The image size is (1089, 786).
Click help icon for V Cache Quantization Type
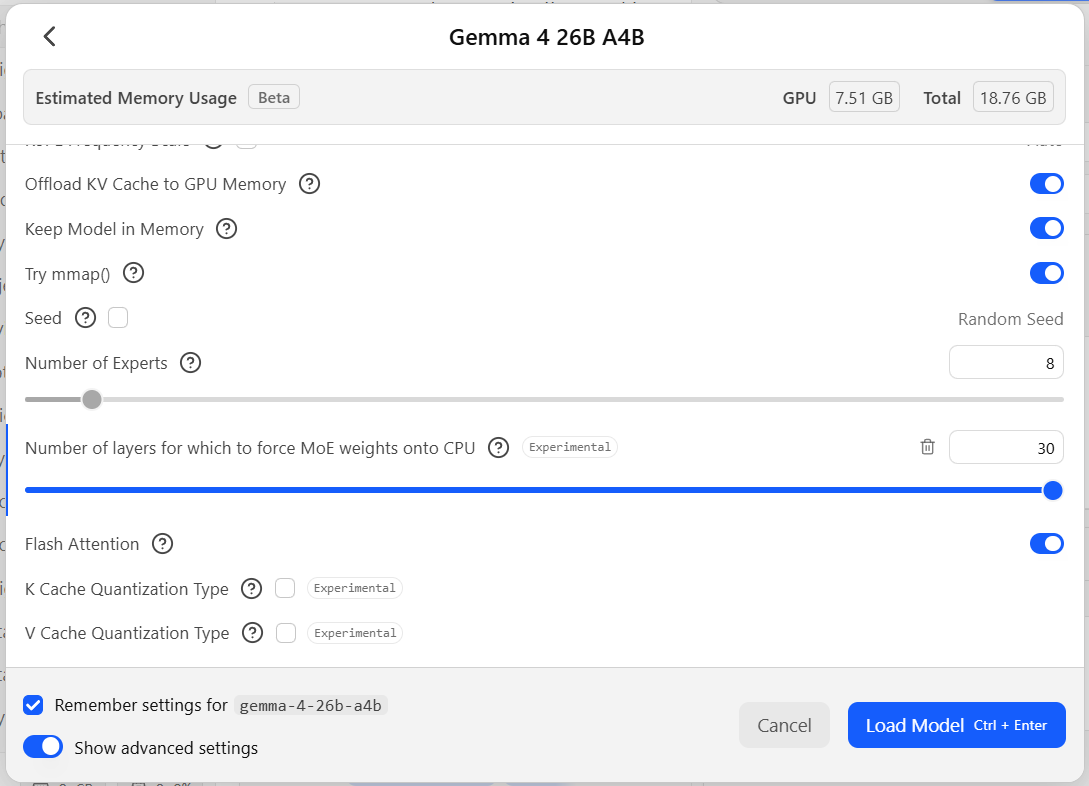[x=253, y=633]
